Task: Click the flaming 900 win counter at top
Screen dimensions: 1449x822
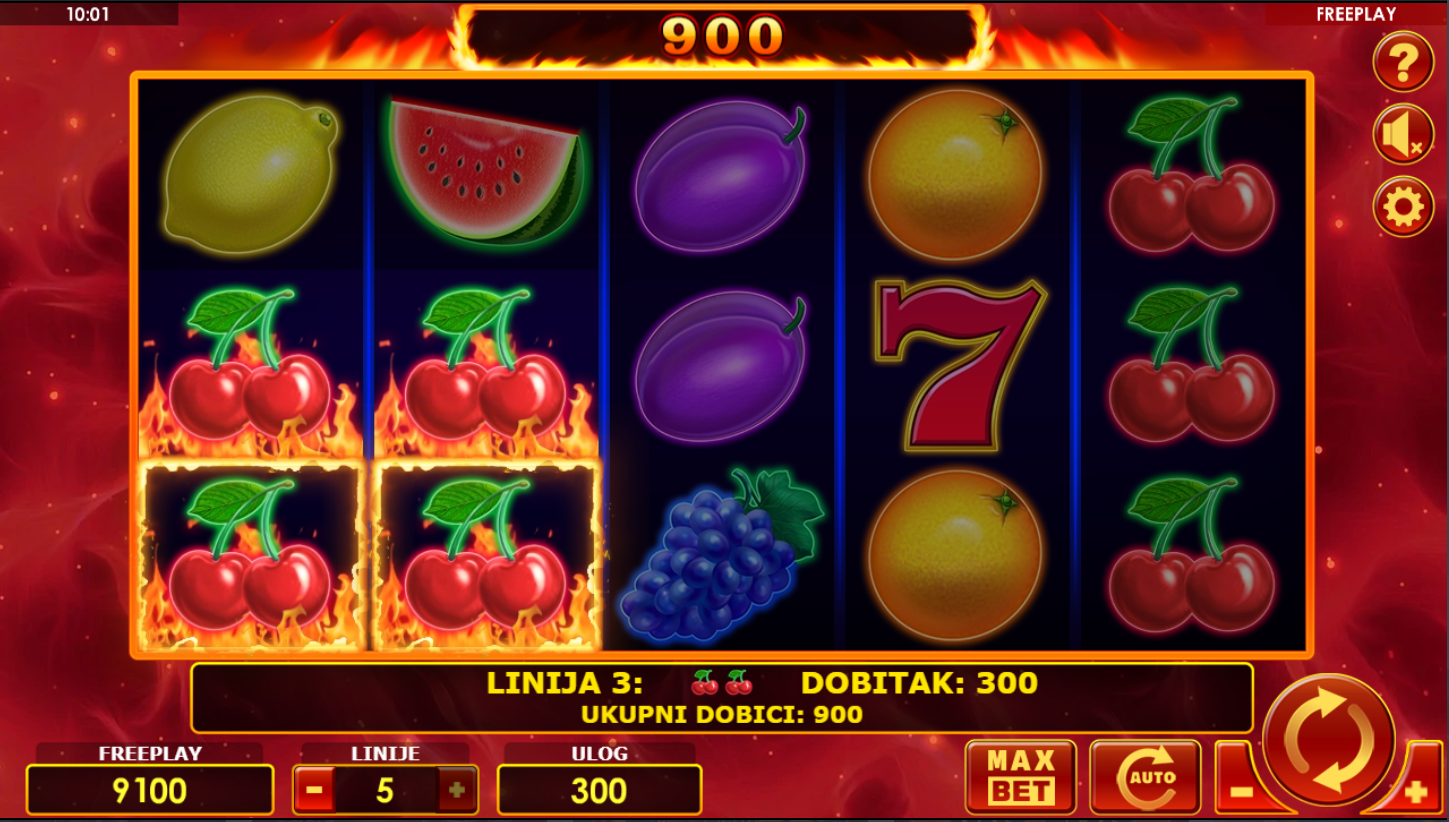Action: 722,38
